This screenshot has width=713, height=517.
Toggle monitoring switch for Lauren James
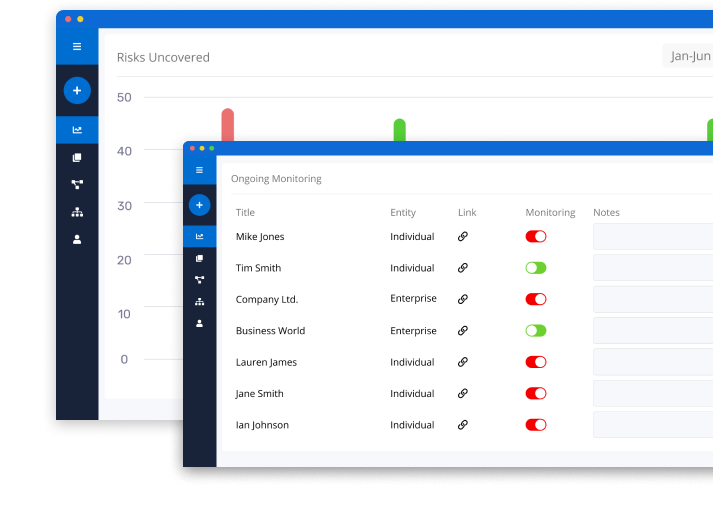(x=536, y=362)
